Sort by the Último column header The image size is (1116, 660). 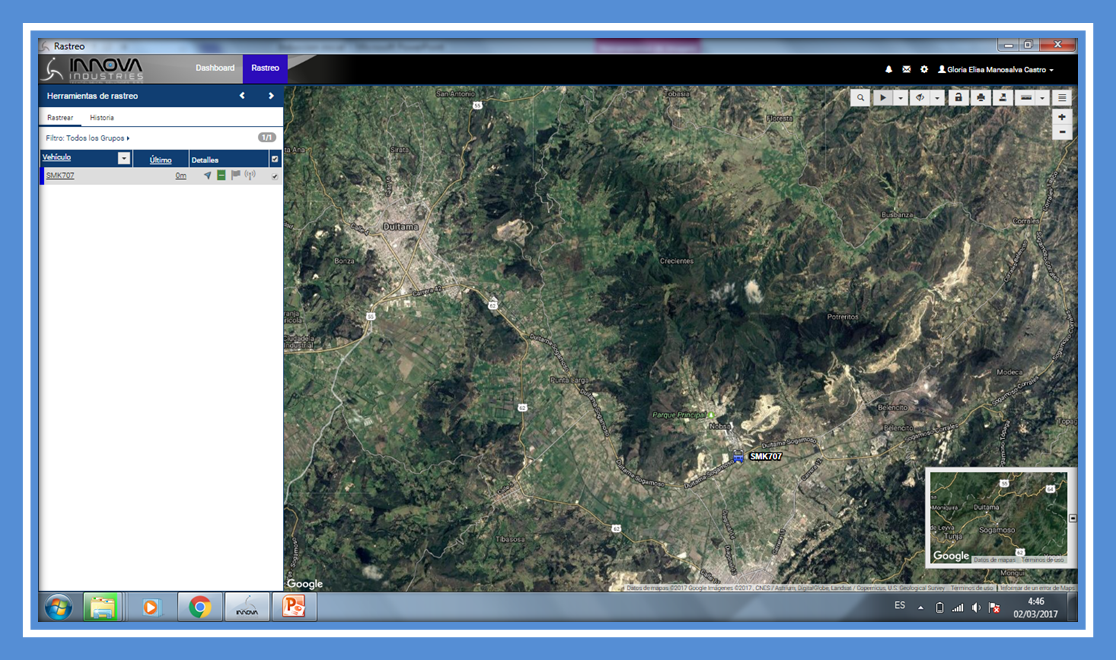tap(160, 160)
